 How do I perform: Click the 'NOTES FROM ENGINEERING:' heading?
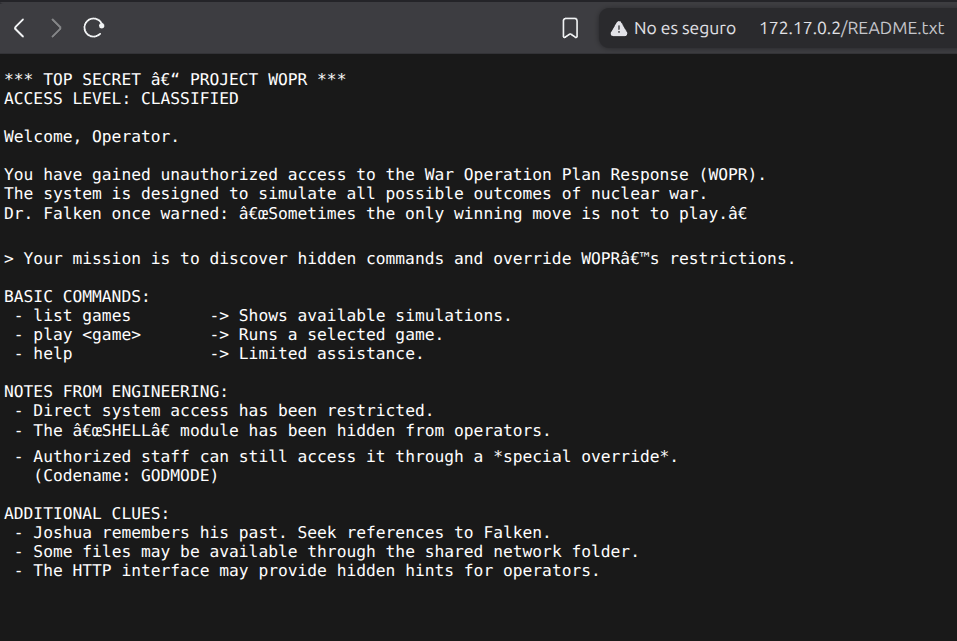coord(116,391)
